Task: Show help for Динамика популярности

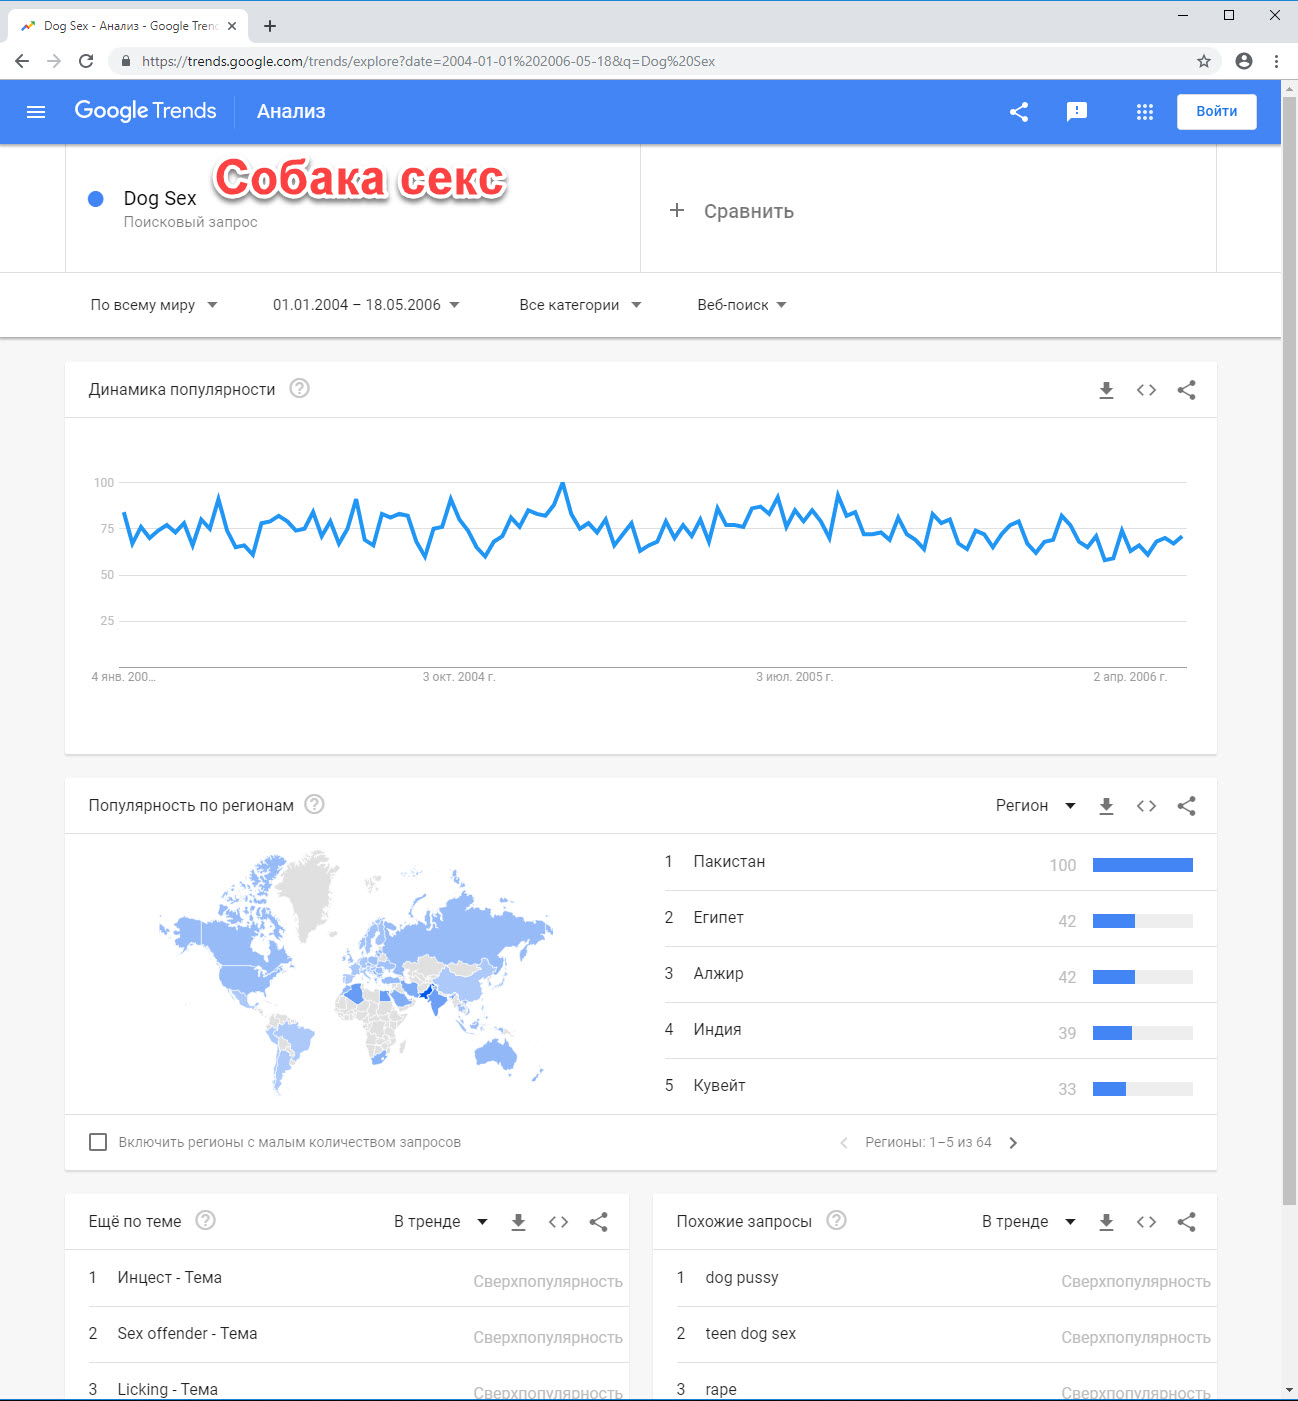Action: (299, 388)
